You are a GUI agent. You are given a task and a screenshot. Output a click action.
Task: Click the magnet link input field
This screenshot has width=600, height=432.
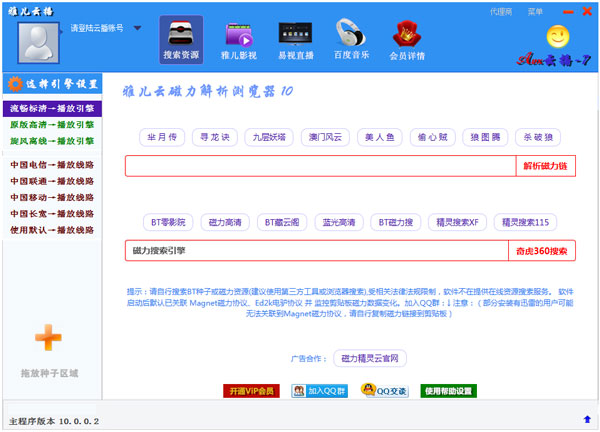point(321,166)
